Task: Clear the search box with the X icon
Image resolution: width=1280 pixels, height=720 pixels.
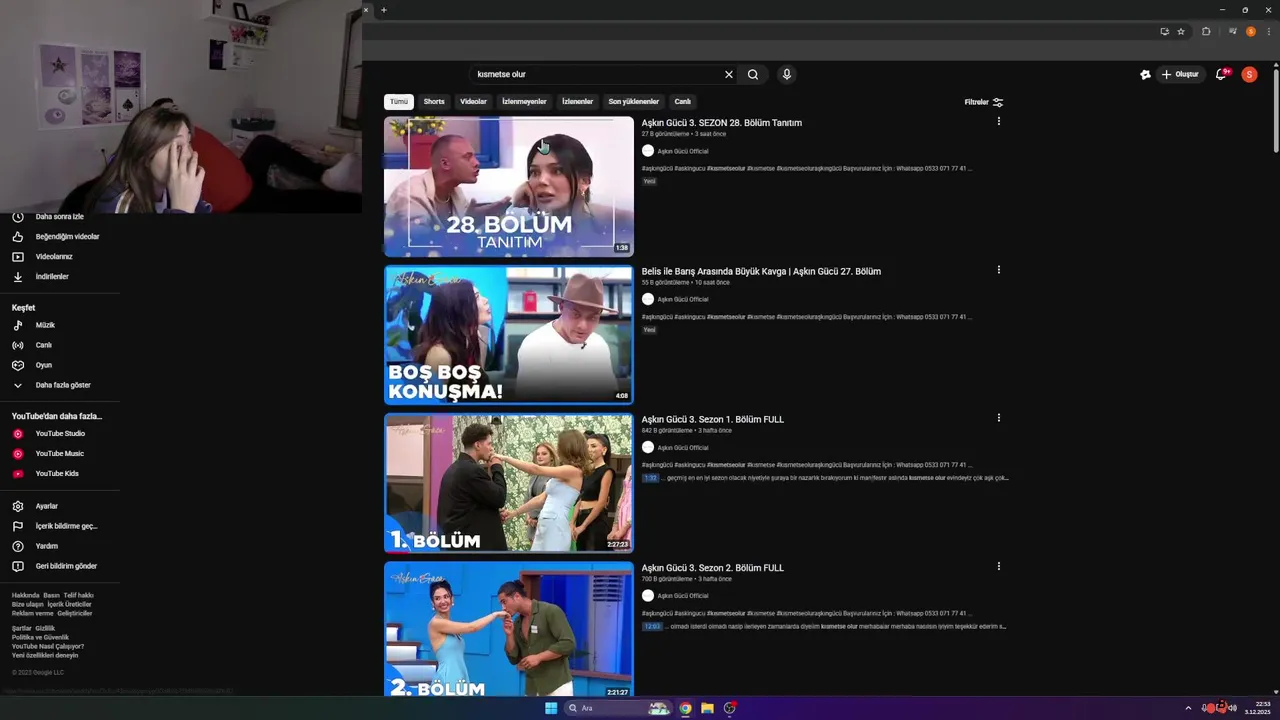Action: click(x=728, y=74)
